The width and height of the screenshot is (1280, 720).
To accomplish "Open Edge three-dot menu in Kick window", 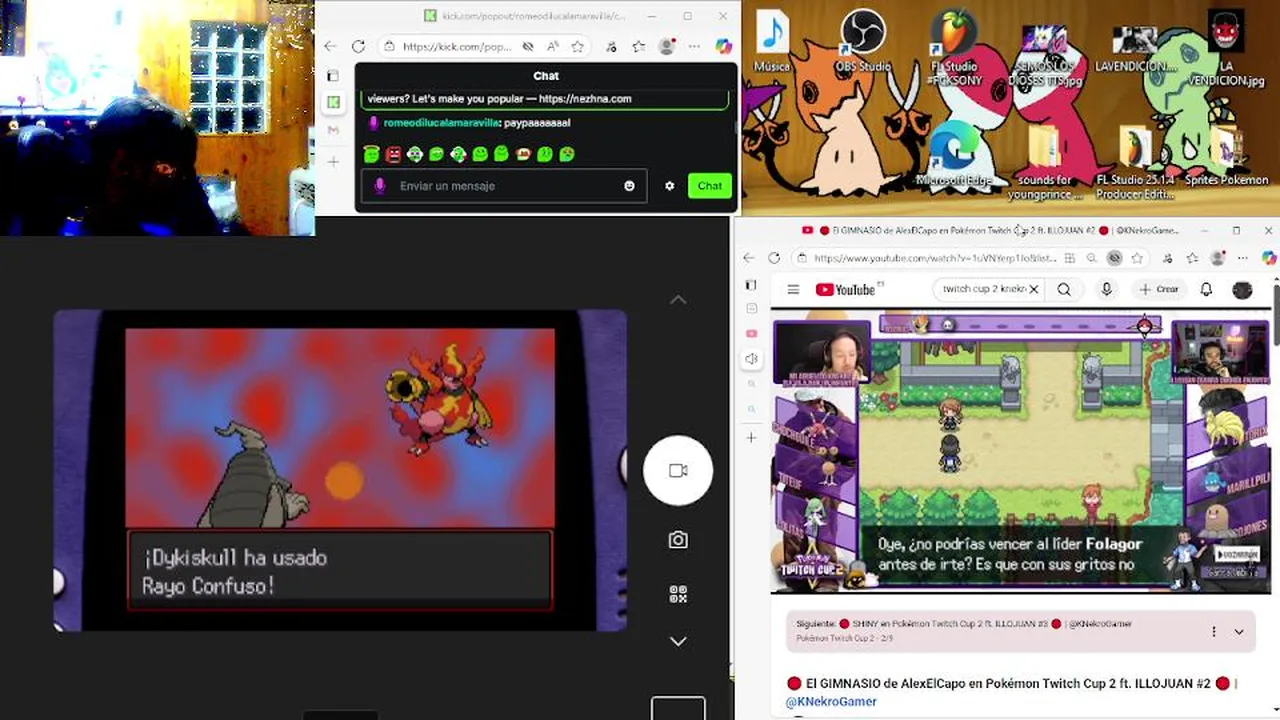I will 694,46.
